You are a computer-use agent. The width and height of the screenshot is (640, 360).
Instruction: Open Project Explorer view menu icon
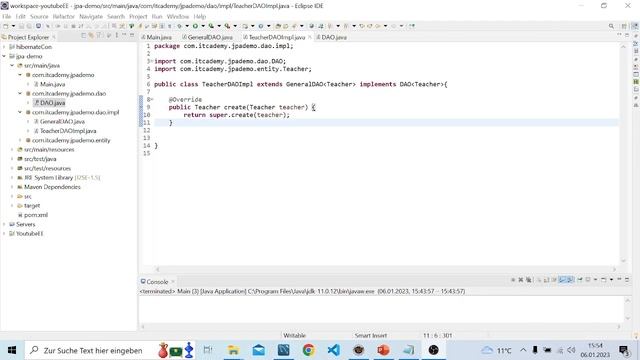coord(117,36)
